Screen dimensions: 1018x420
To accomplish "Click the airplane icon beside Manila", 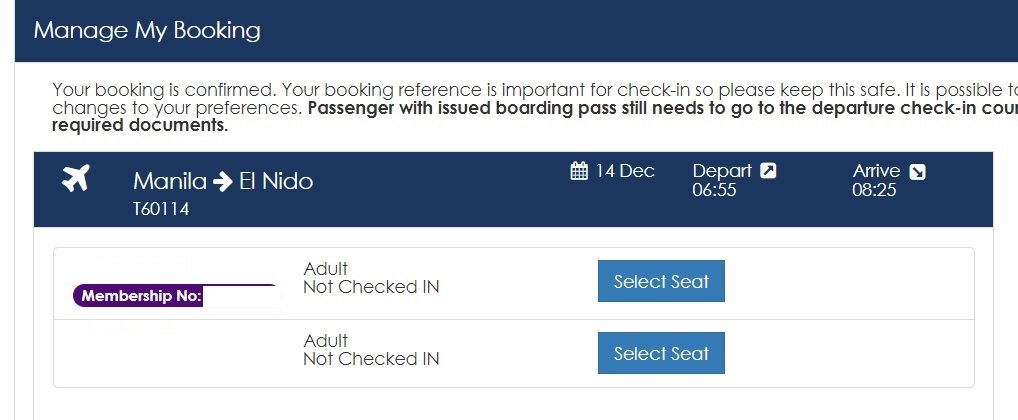I will tap(75, 178).
